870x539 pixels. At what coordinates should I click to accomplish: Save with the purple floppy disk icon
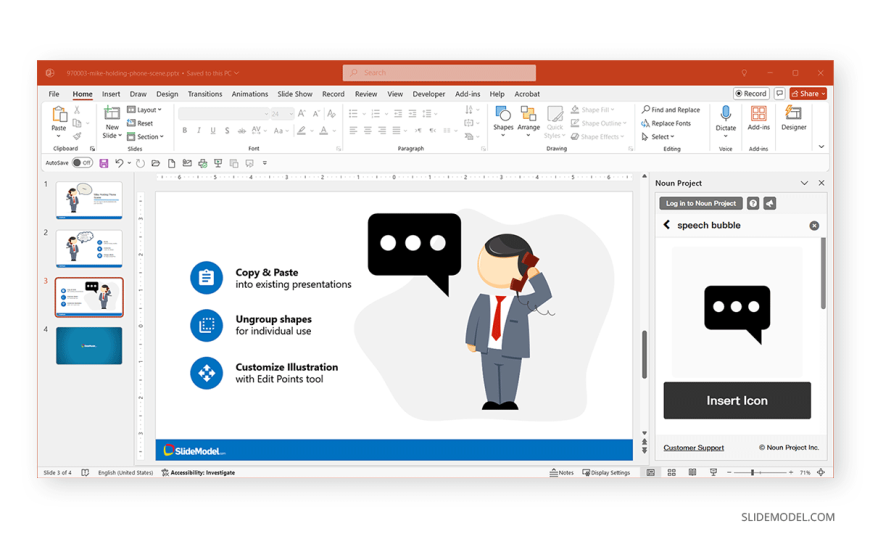(x=104, y=163)
